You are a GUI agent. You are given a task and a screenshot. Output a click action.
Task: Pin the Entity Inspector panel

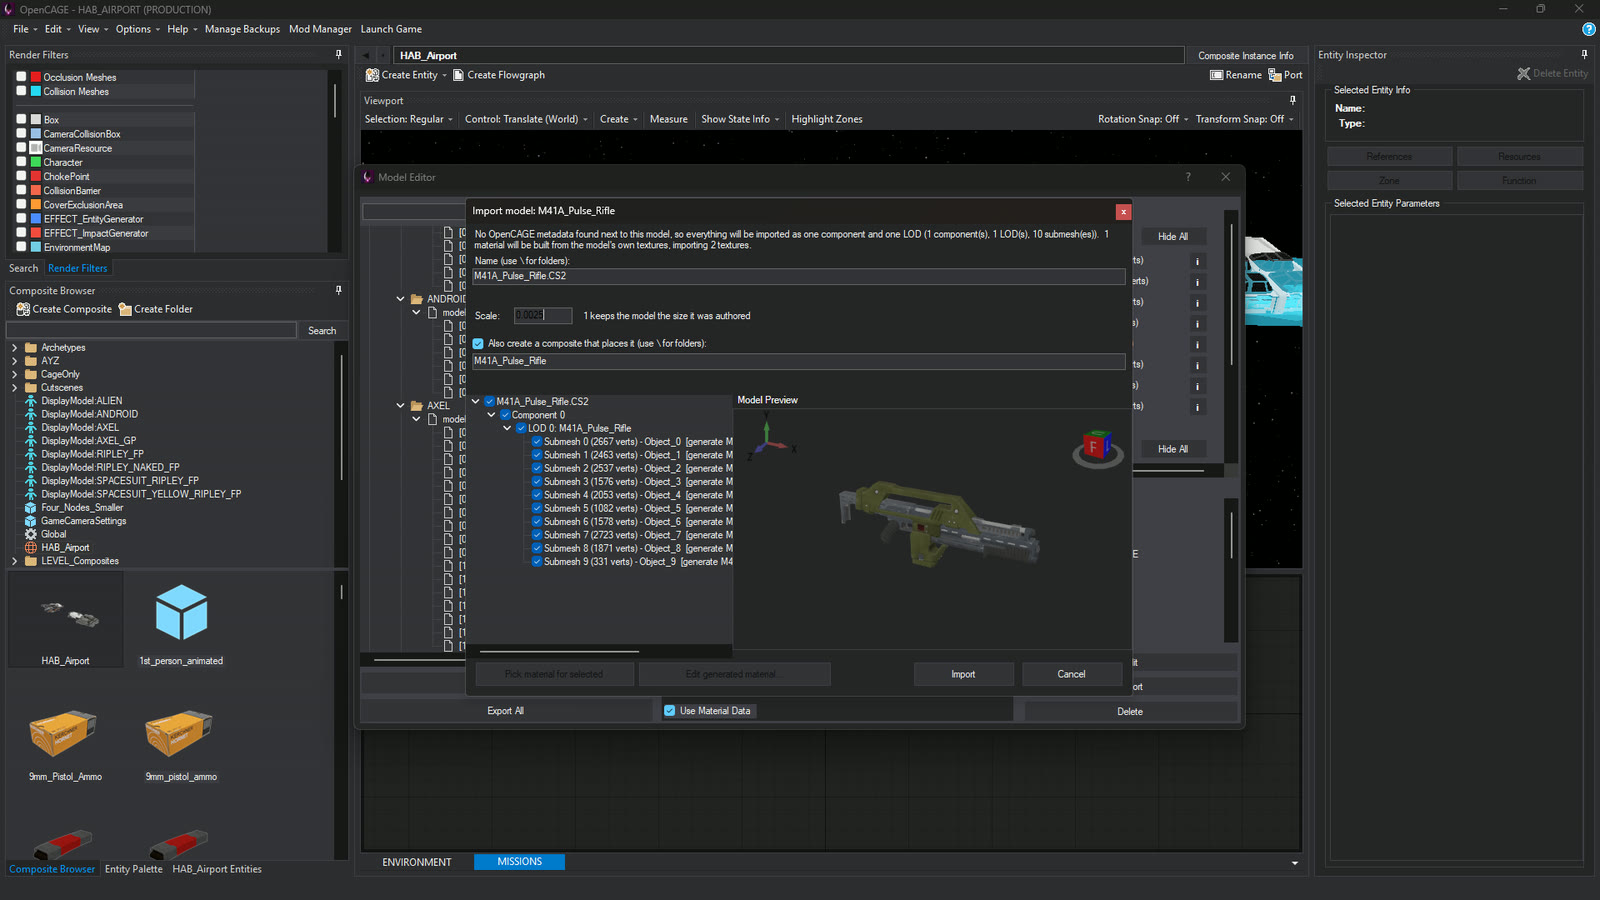[1584, 54]
